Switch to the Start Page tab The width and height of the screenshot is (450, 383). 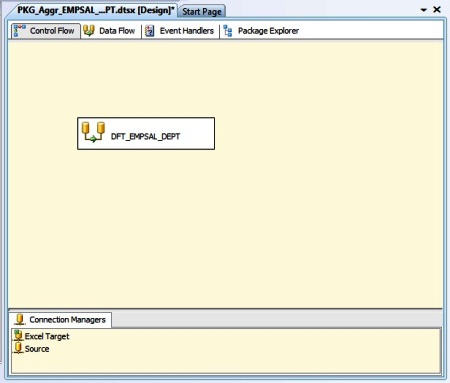pos(202,11)
